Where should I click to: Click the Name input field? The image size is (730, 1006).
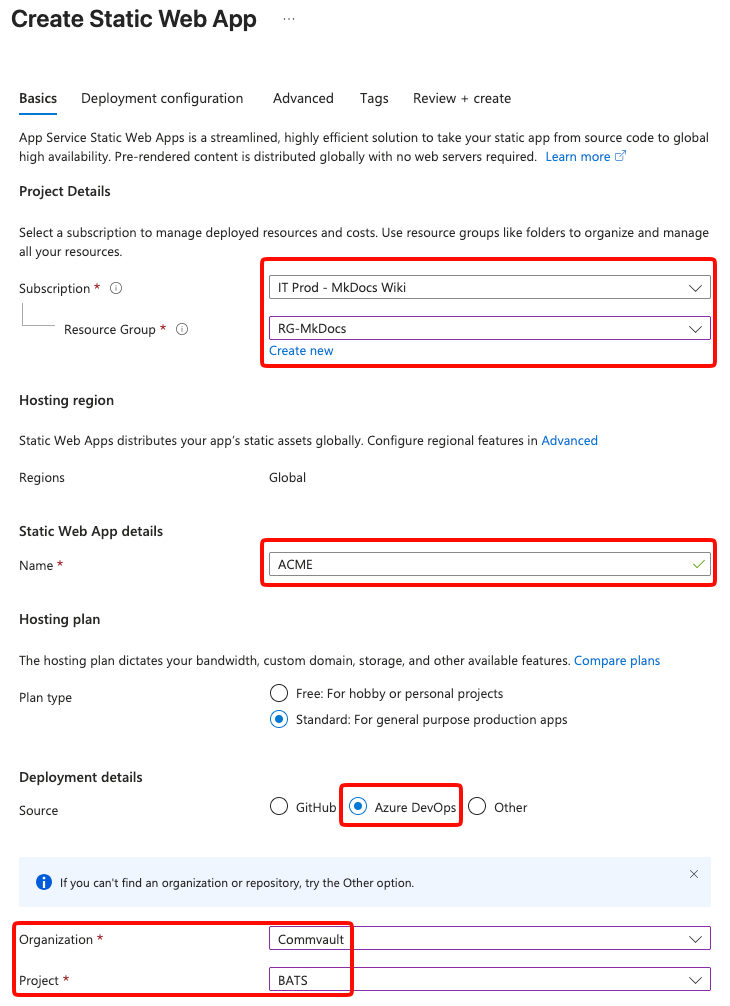pyautogui.click(x=480, y=565)
